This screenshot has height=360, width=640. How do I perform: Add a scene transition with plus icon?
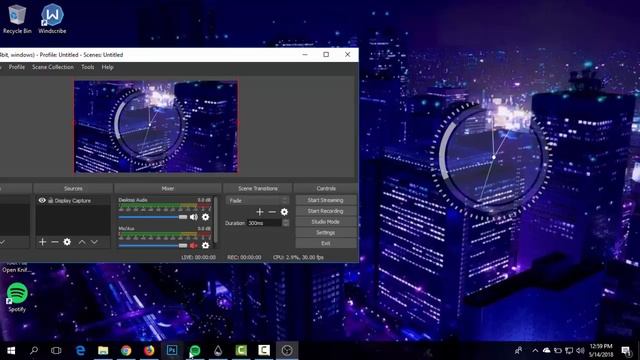point(260,212)
